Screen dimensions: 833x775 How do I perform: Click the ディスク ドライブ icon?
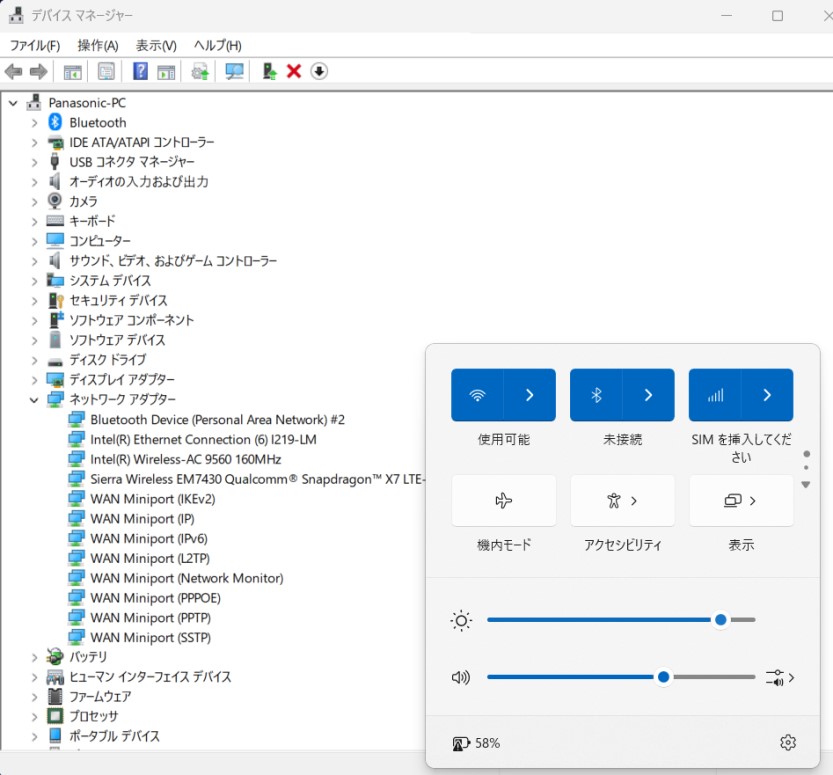pos(55,361)
